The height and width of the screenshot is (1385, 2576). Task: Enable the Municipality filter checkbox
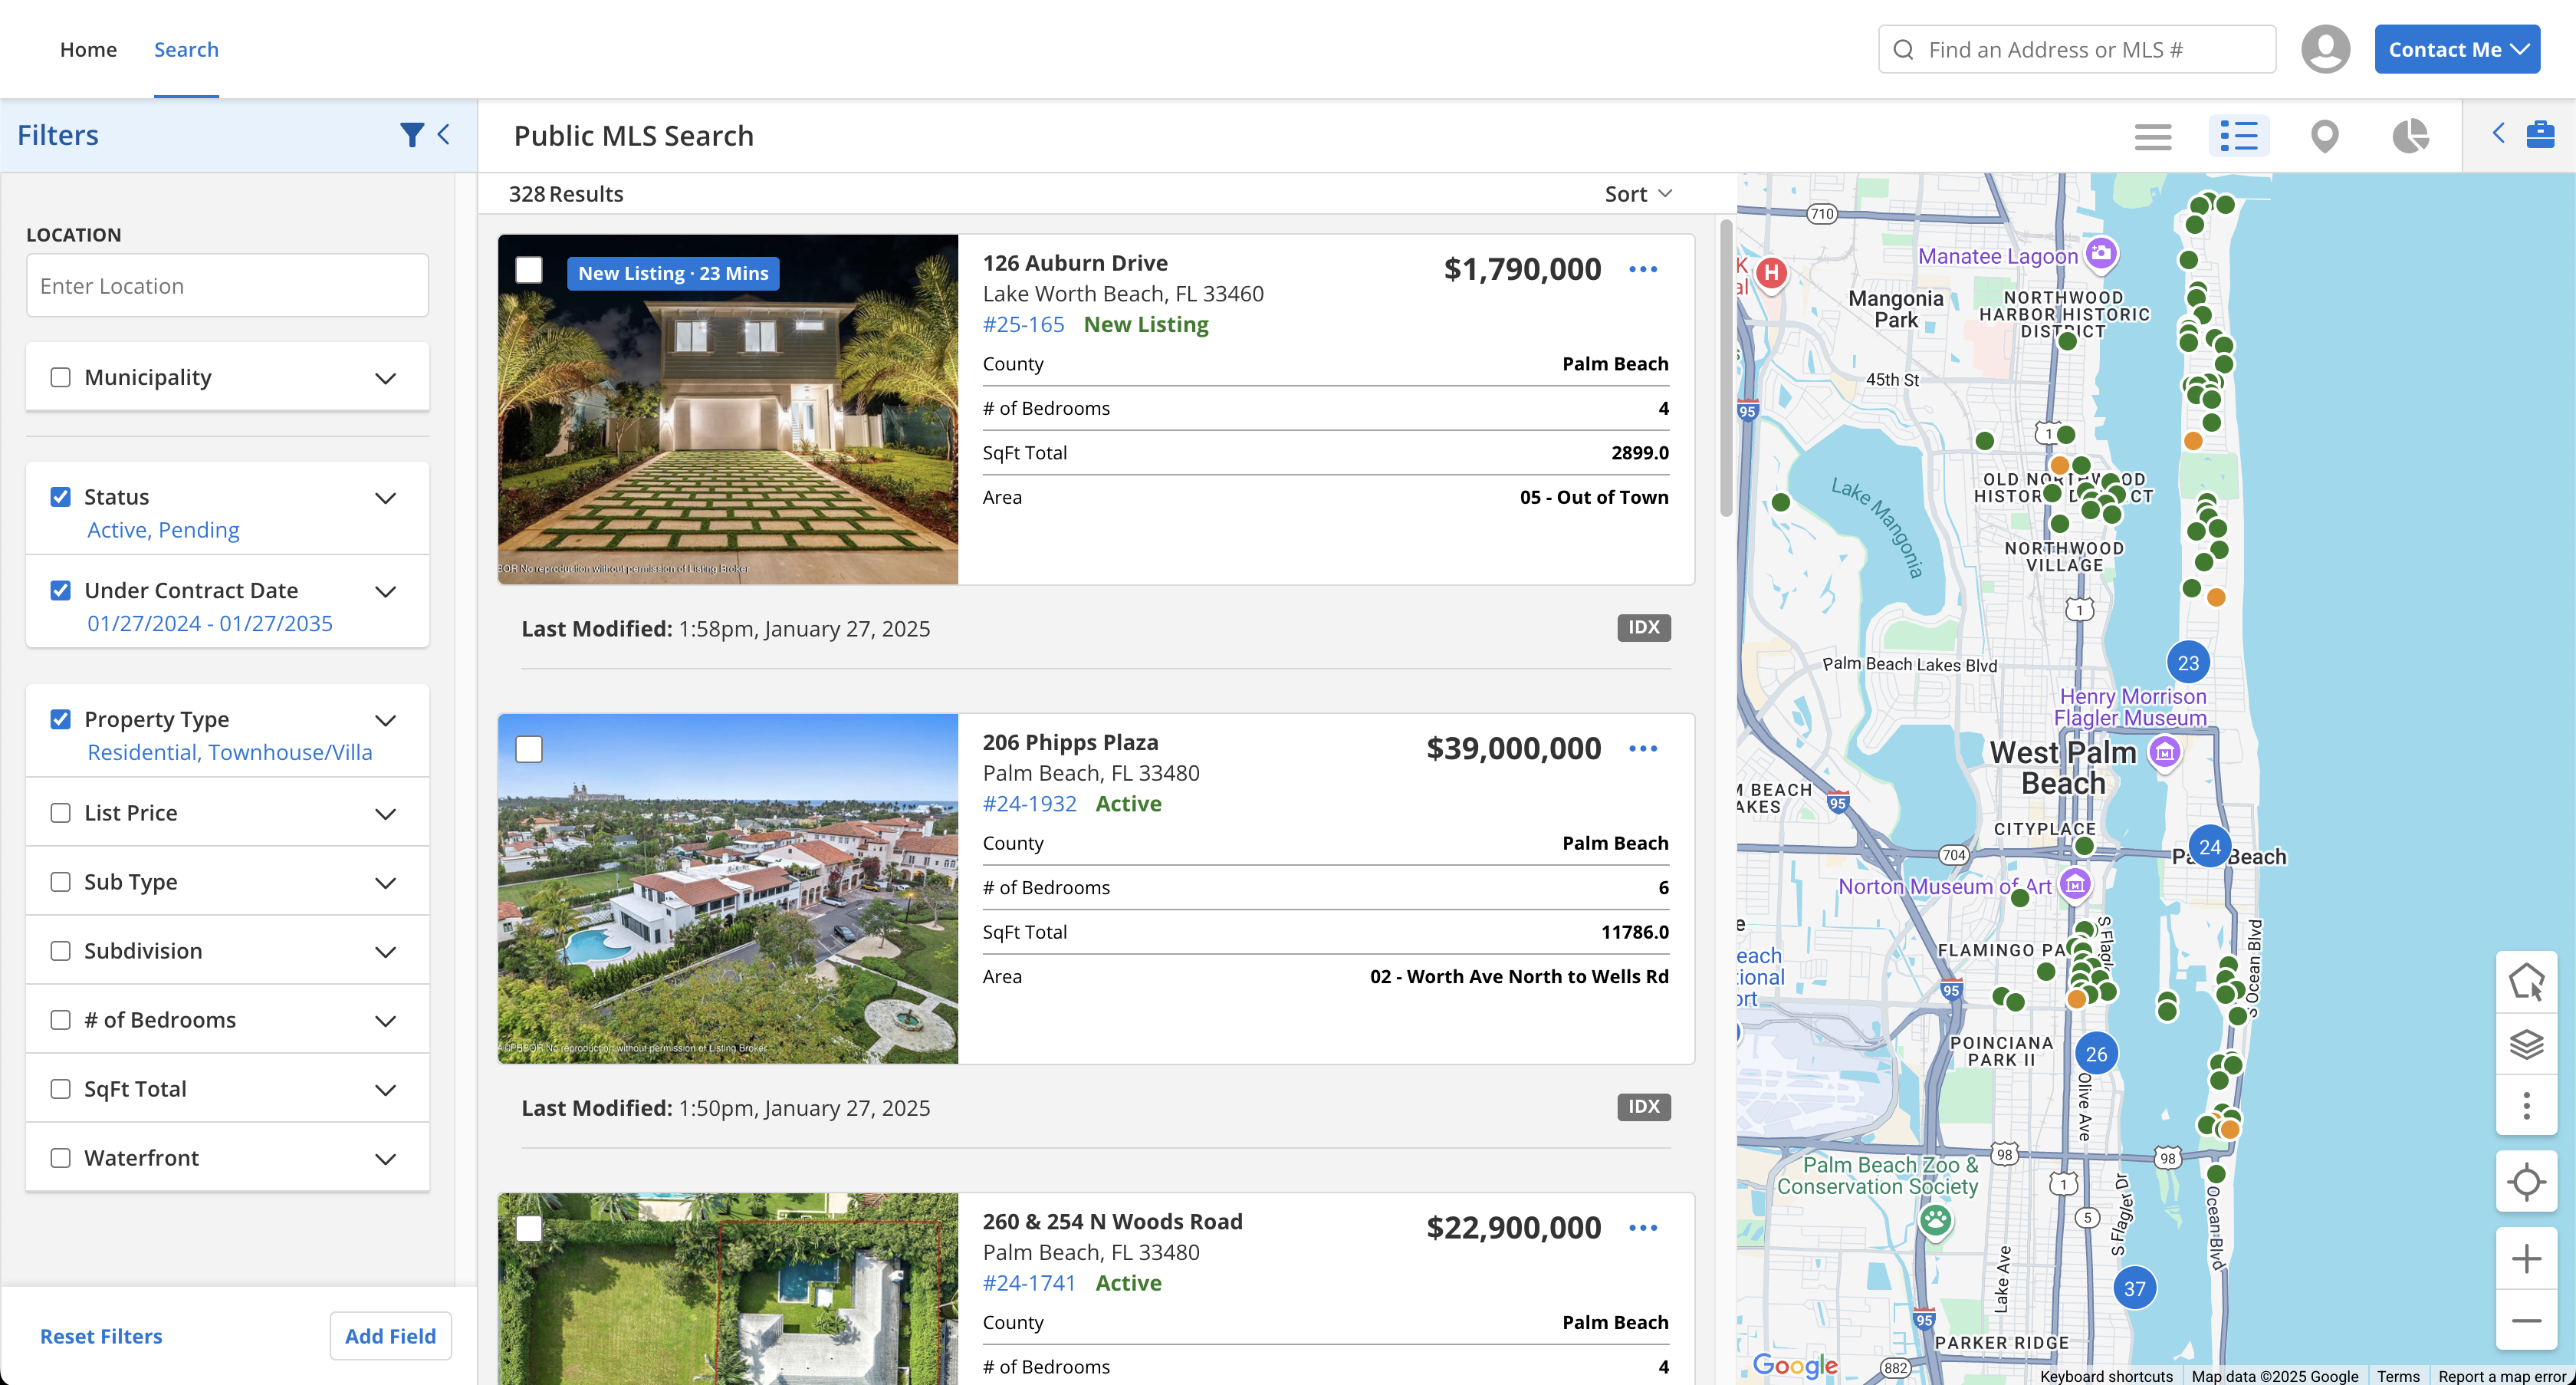61,377
